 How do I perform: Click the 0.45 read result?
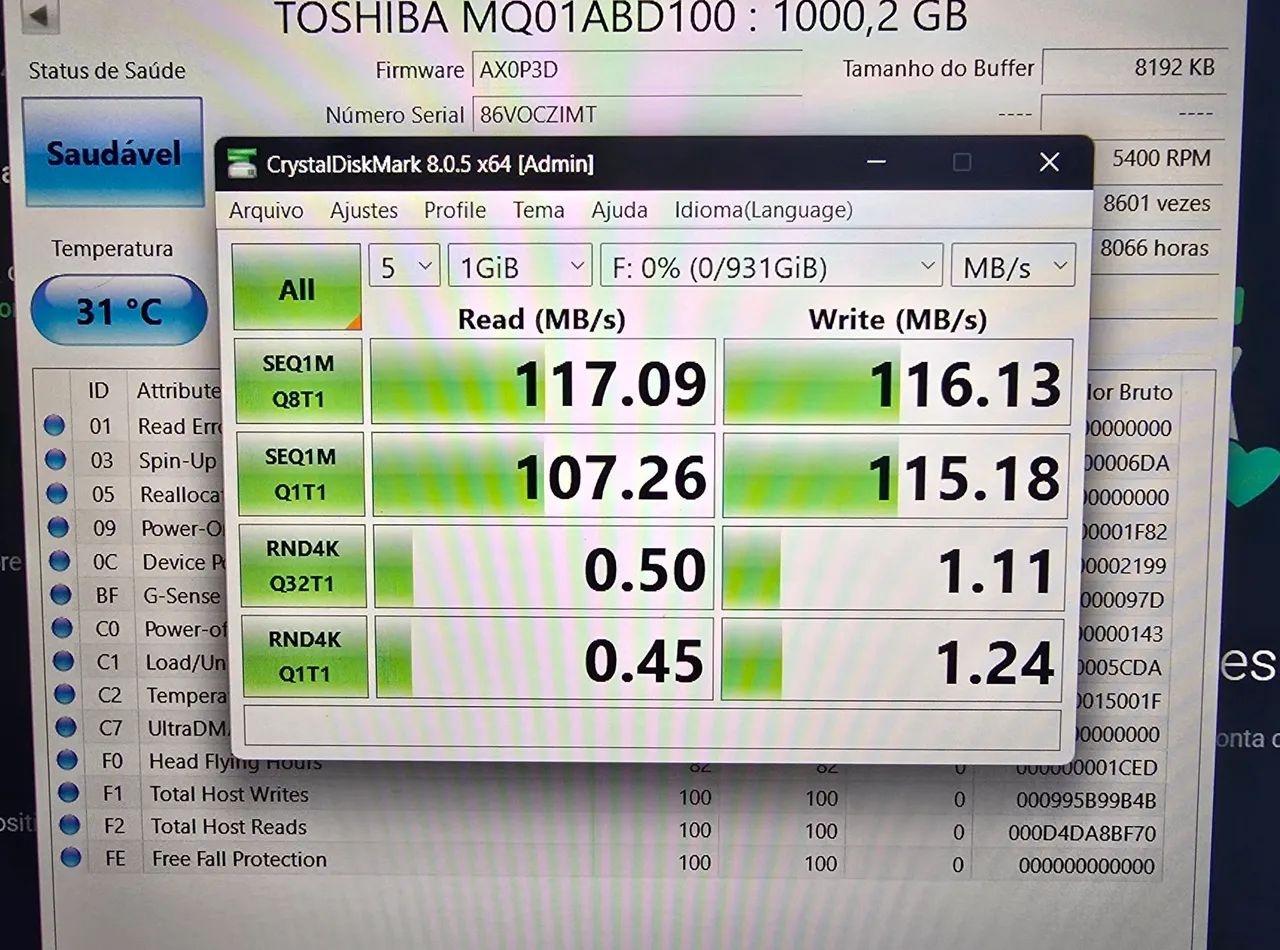click(x=545, y=658)
